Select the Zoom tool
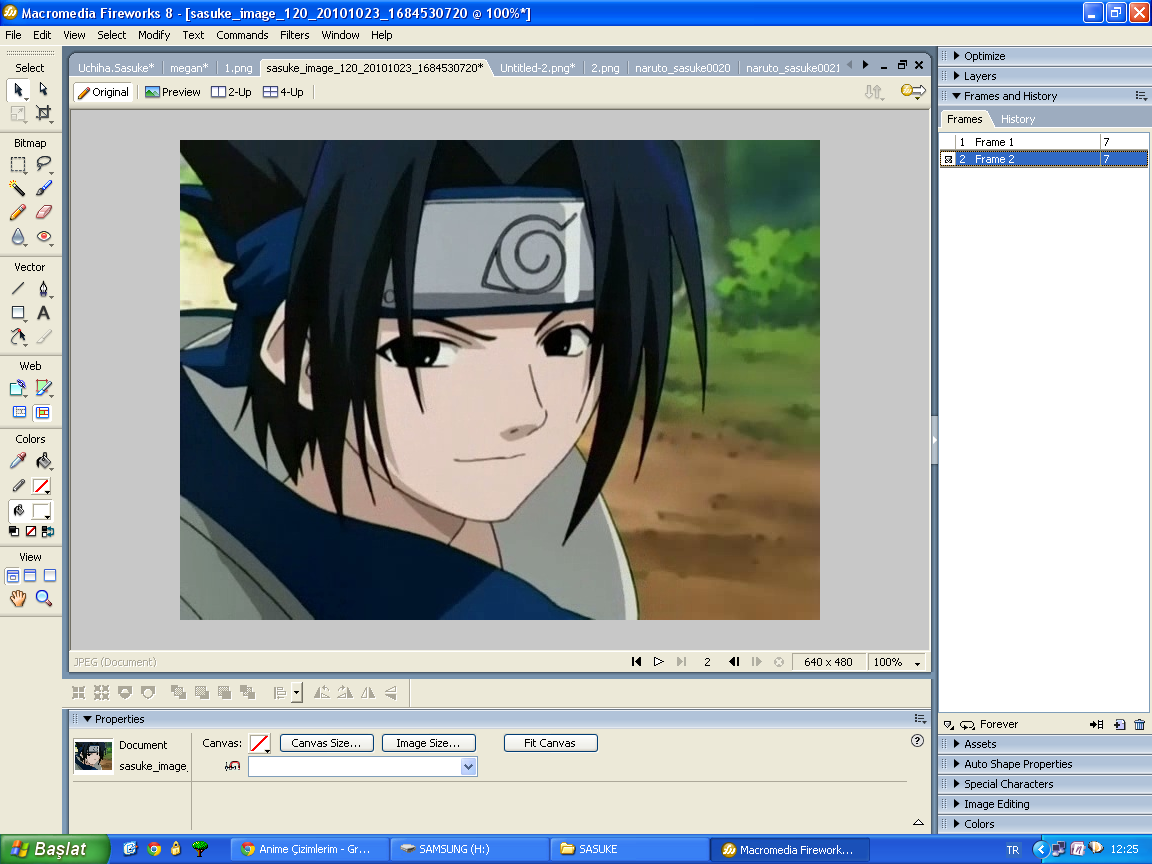The height and width of the screenshot is (864, 1152). [x=43, y=598]
